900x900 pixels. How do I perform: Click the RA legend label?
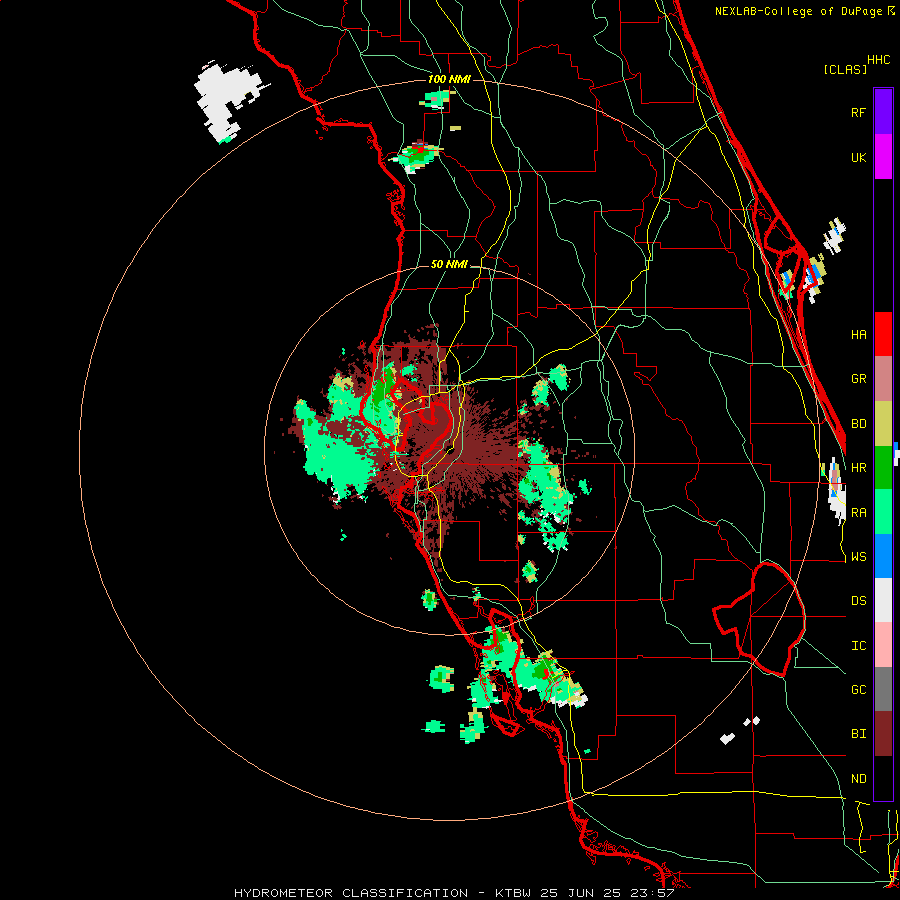858,513
